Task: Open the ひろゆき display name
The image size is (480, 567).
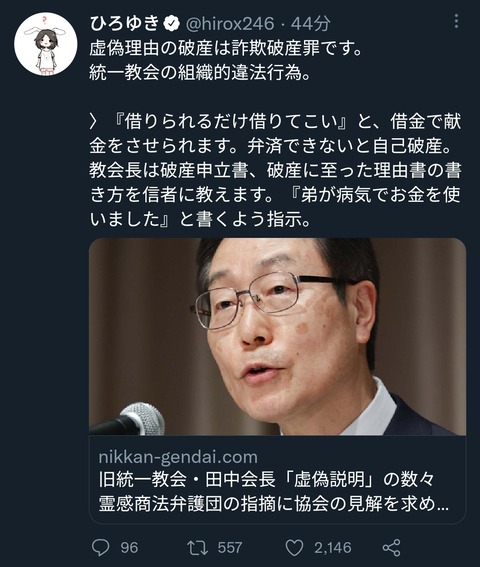Action: 125,24
